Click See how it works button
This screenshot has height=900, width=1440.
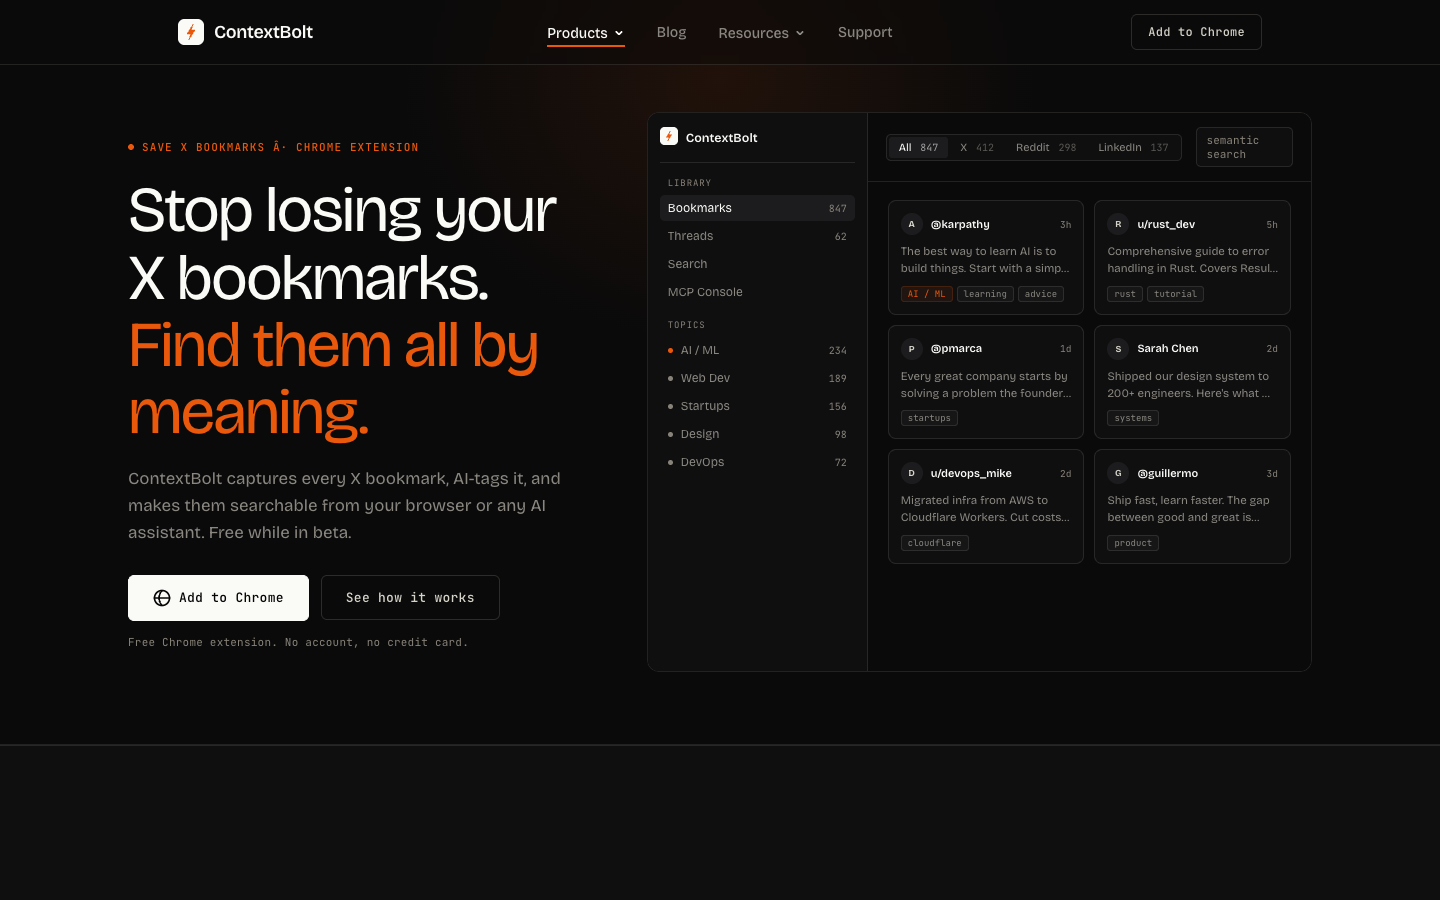410,598
